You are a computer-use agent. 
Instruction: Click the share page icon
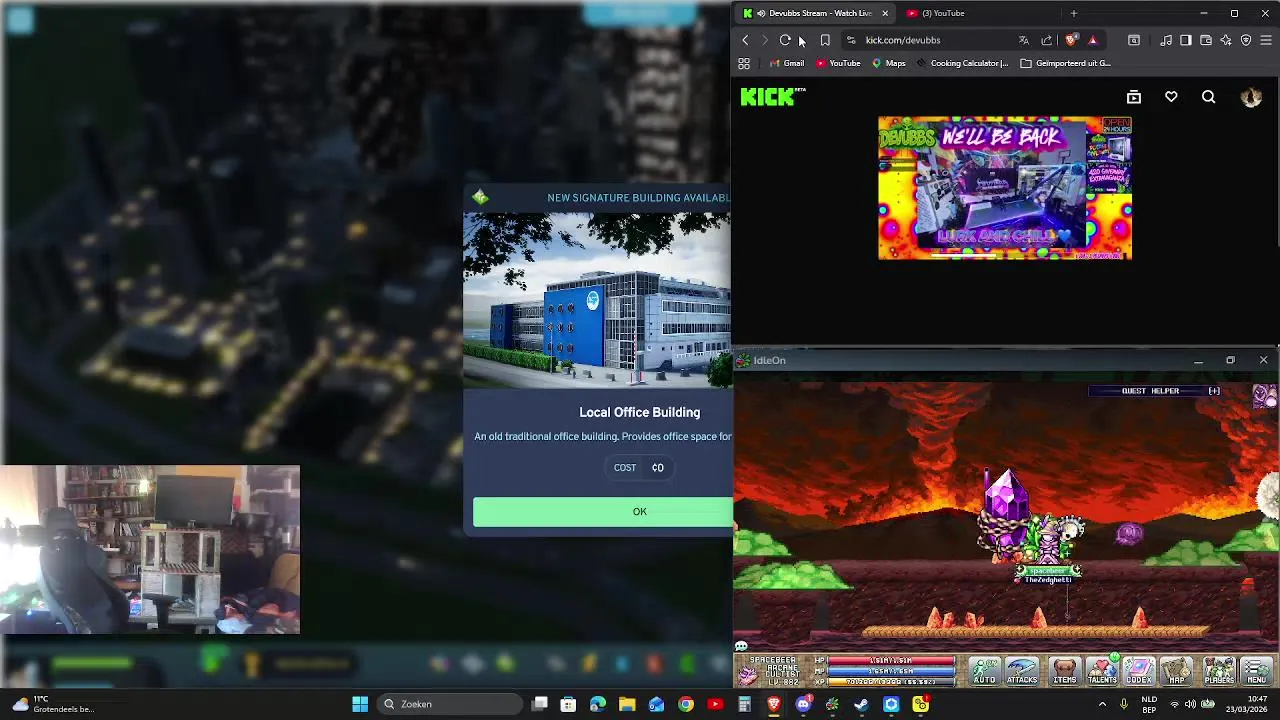[1046, 40]
